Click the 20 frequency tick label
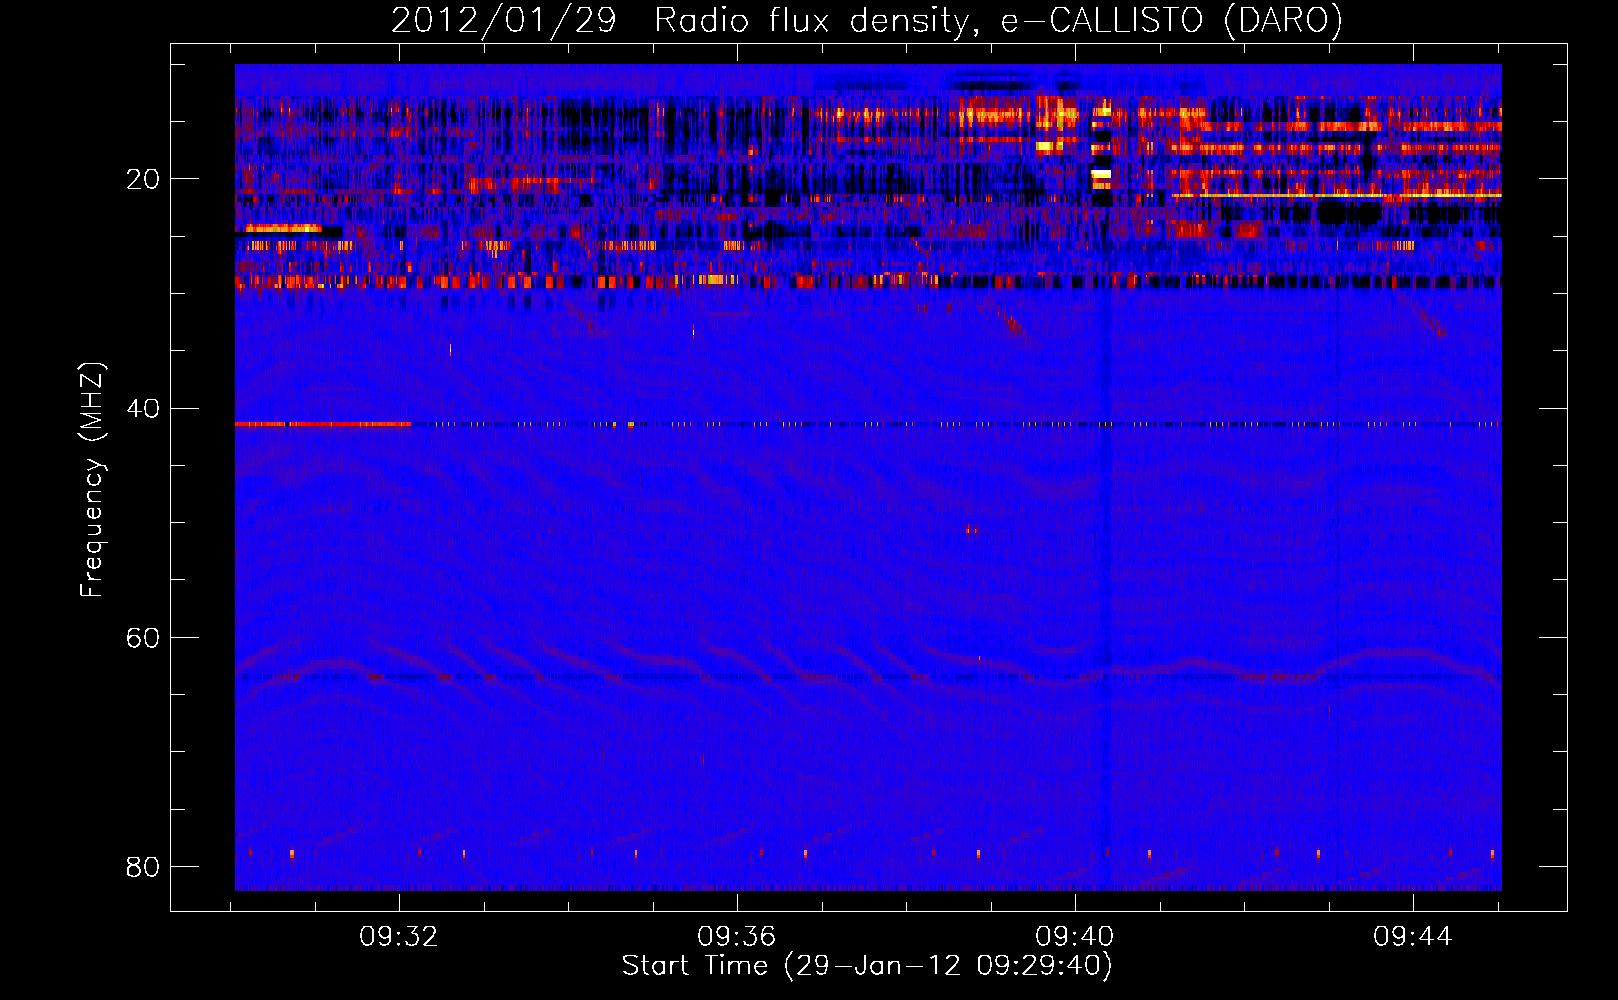Image resolution: width=1618 pixels, height=1000 pixels. [x=143, y=180]
